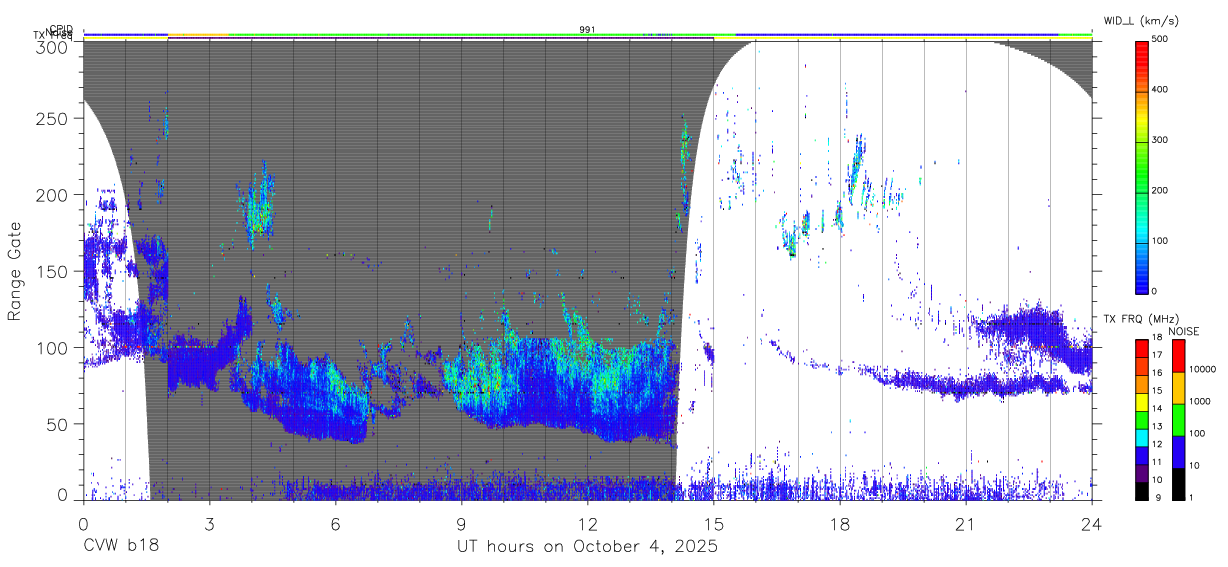1228x567 pixels.
Task: Click orange segment in top frequency bar
Action: (x=198, y=35)
